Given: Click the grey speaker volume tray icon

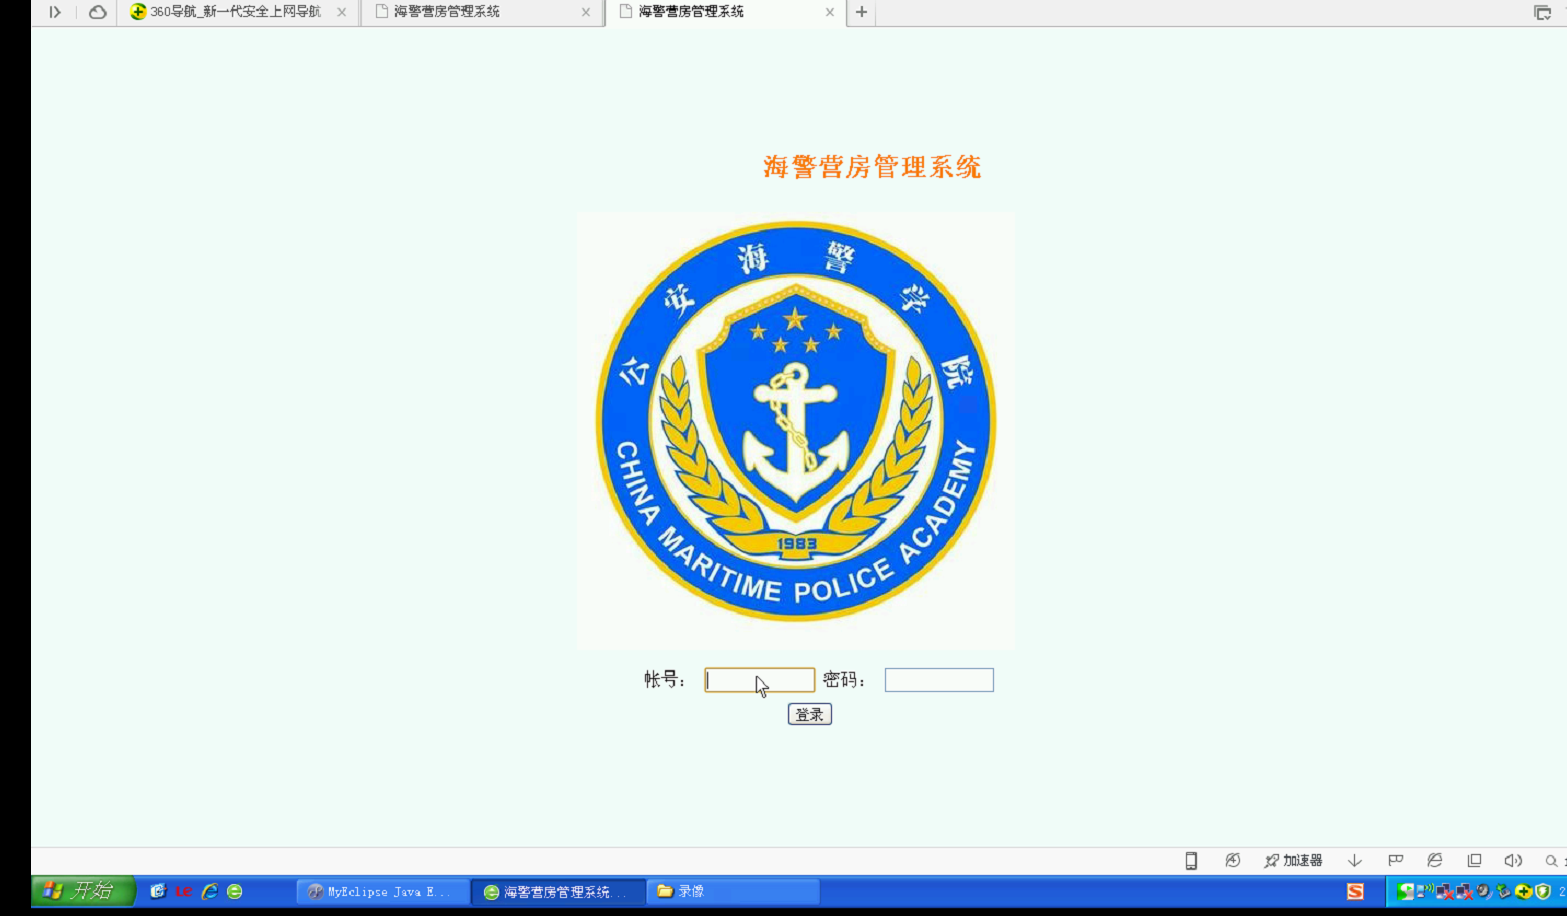Looking at the screenshot, I should click(1484, 891).
